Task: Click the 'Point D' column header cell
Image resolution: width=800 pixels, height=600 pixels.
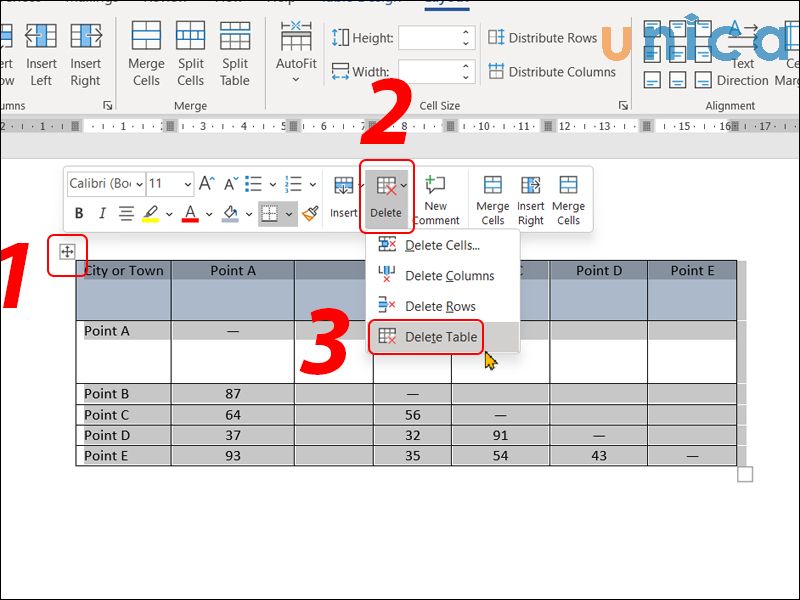Action: [x=599, y=290]
